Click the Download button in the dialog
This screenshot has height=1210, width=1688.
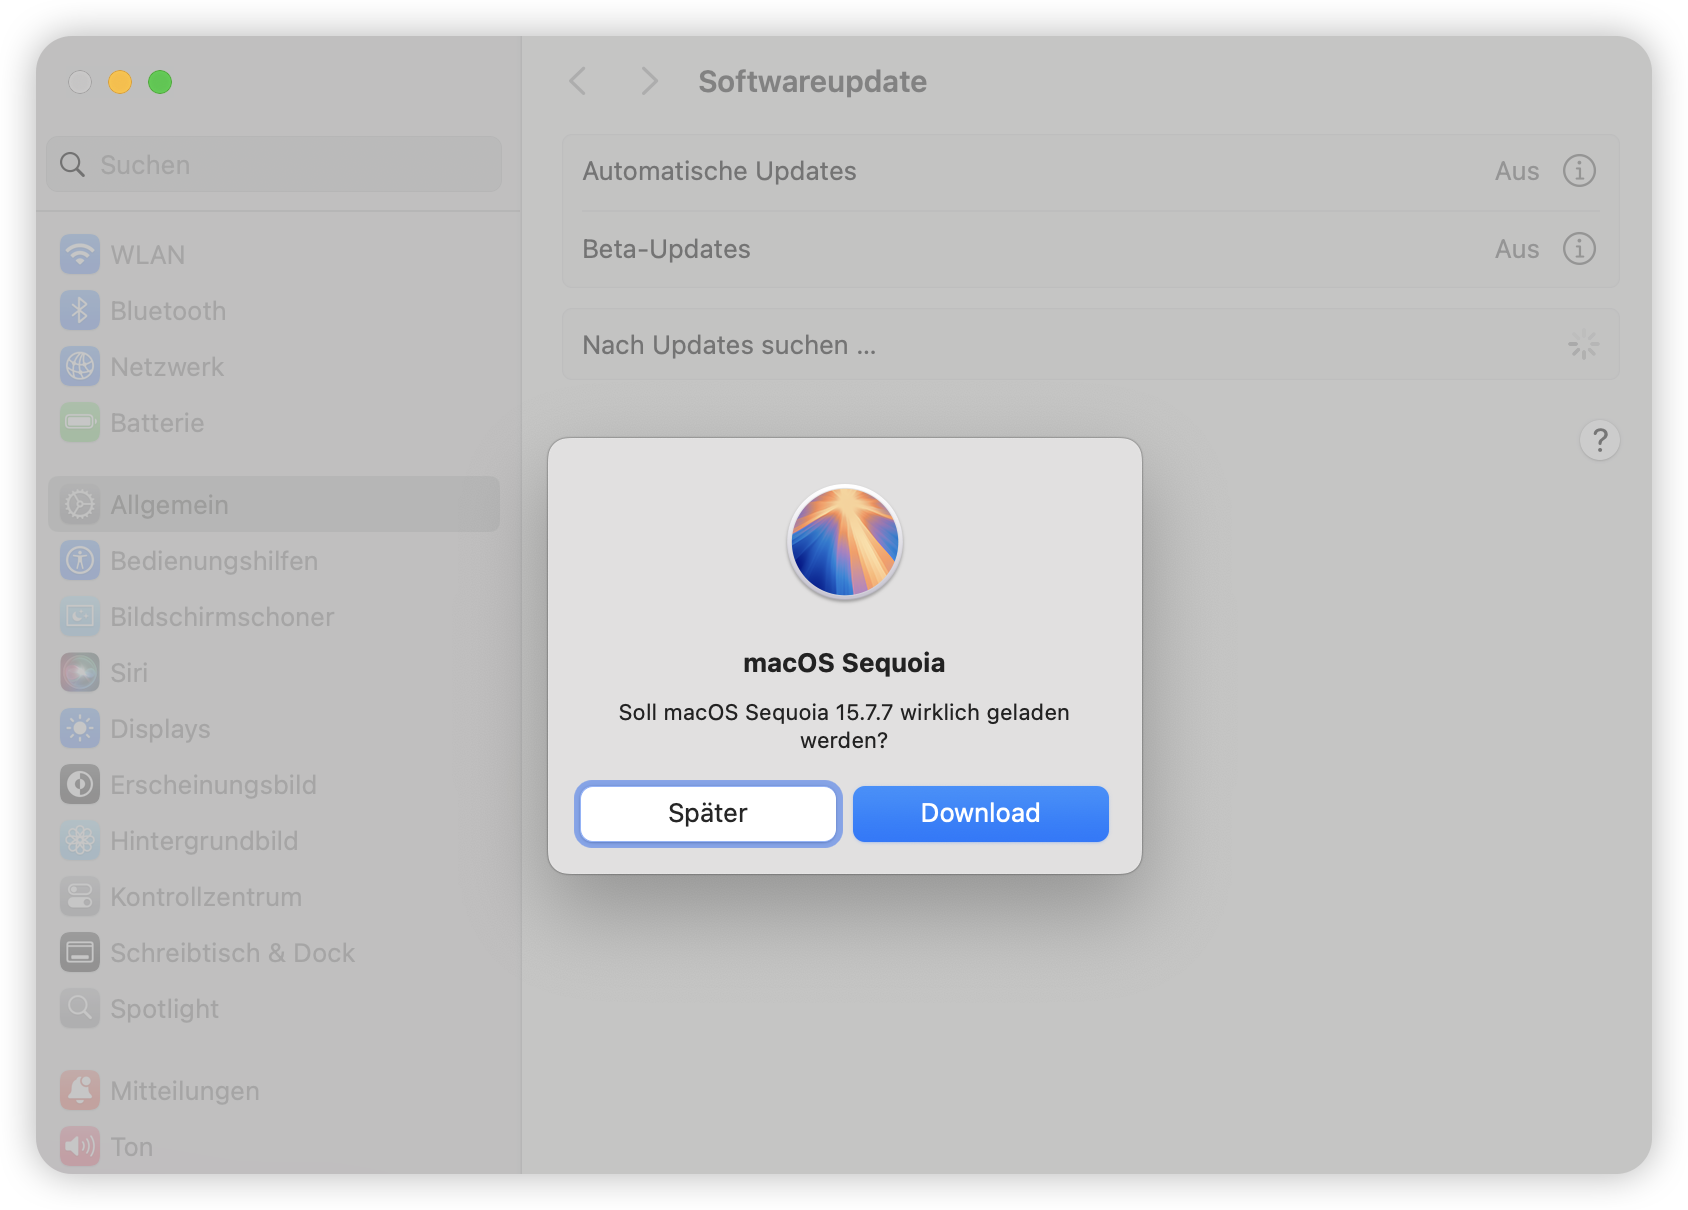pyautogui.click(x=980, y=813)
